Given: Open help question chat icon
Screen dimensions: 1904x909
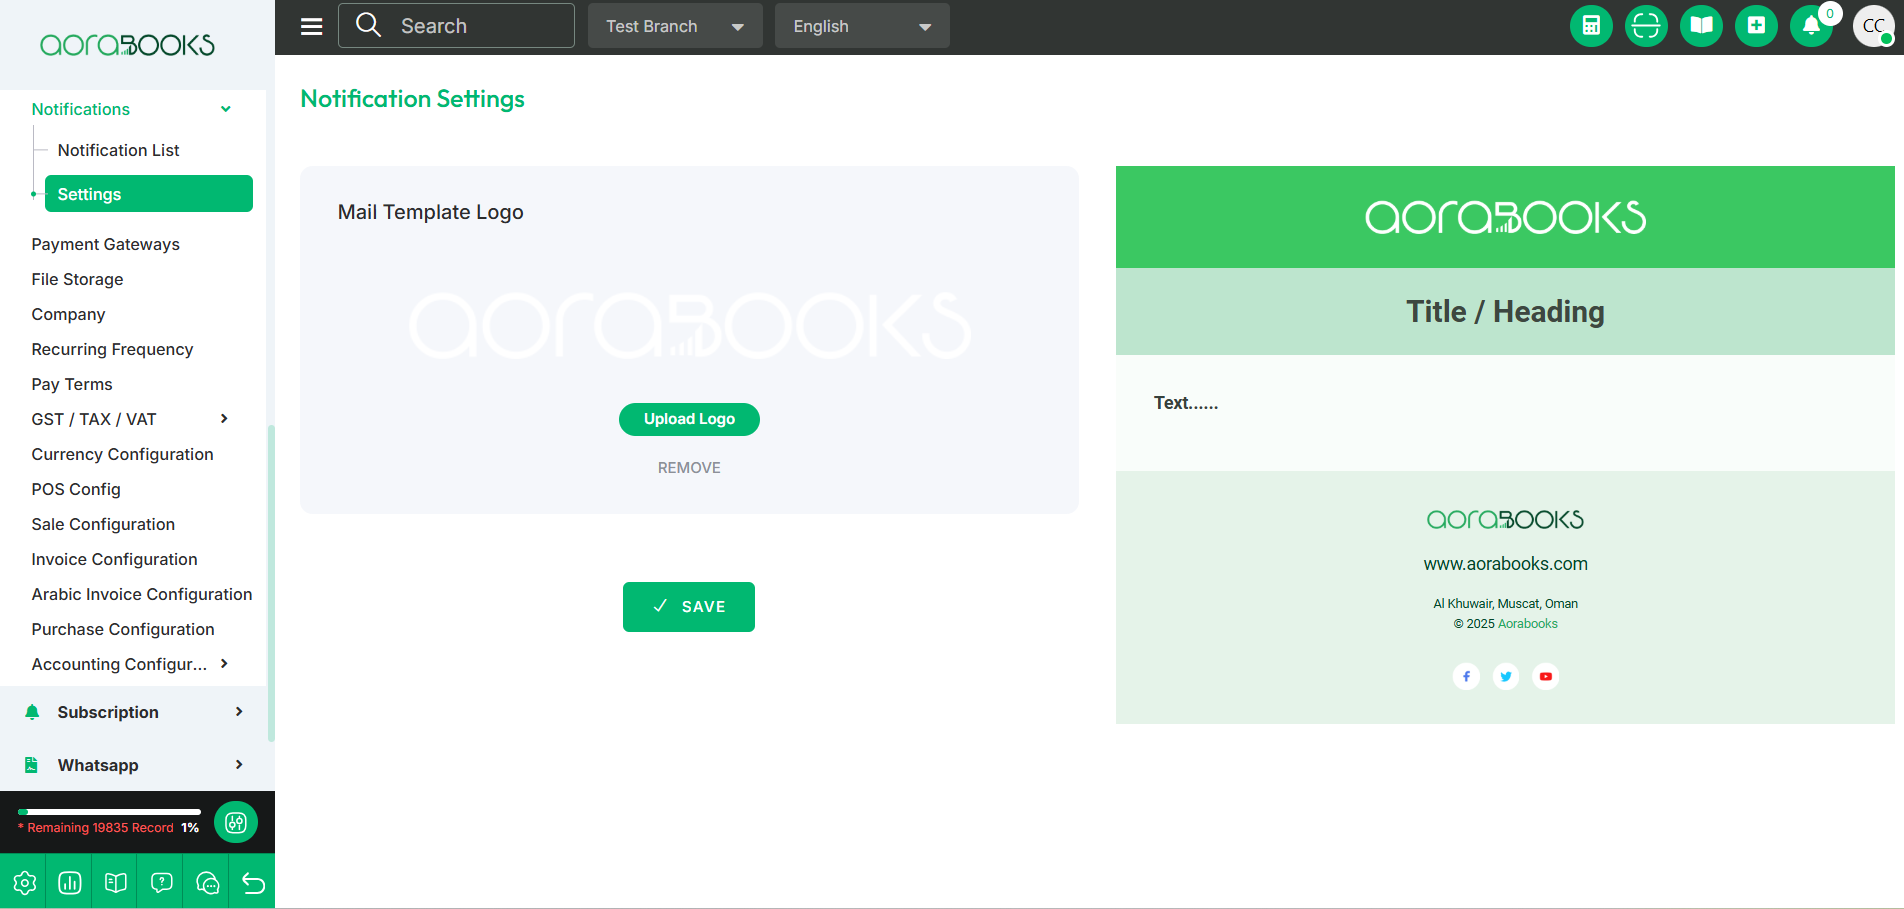Looking at the screenshot, I should tap(162, 882).
